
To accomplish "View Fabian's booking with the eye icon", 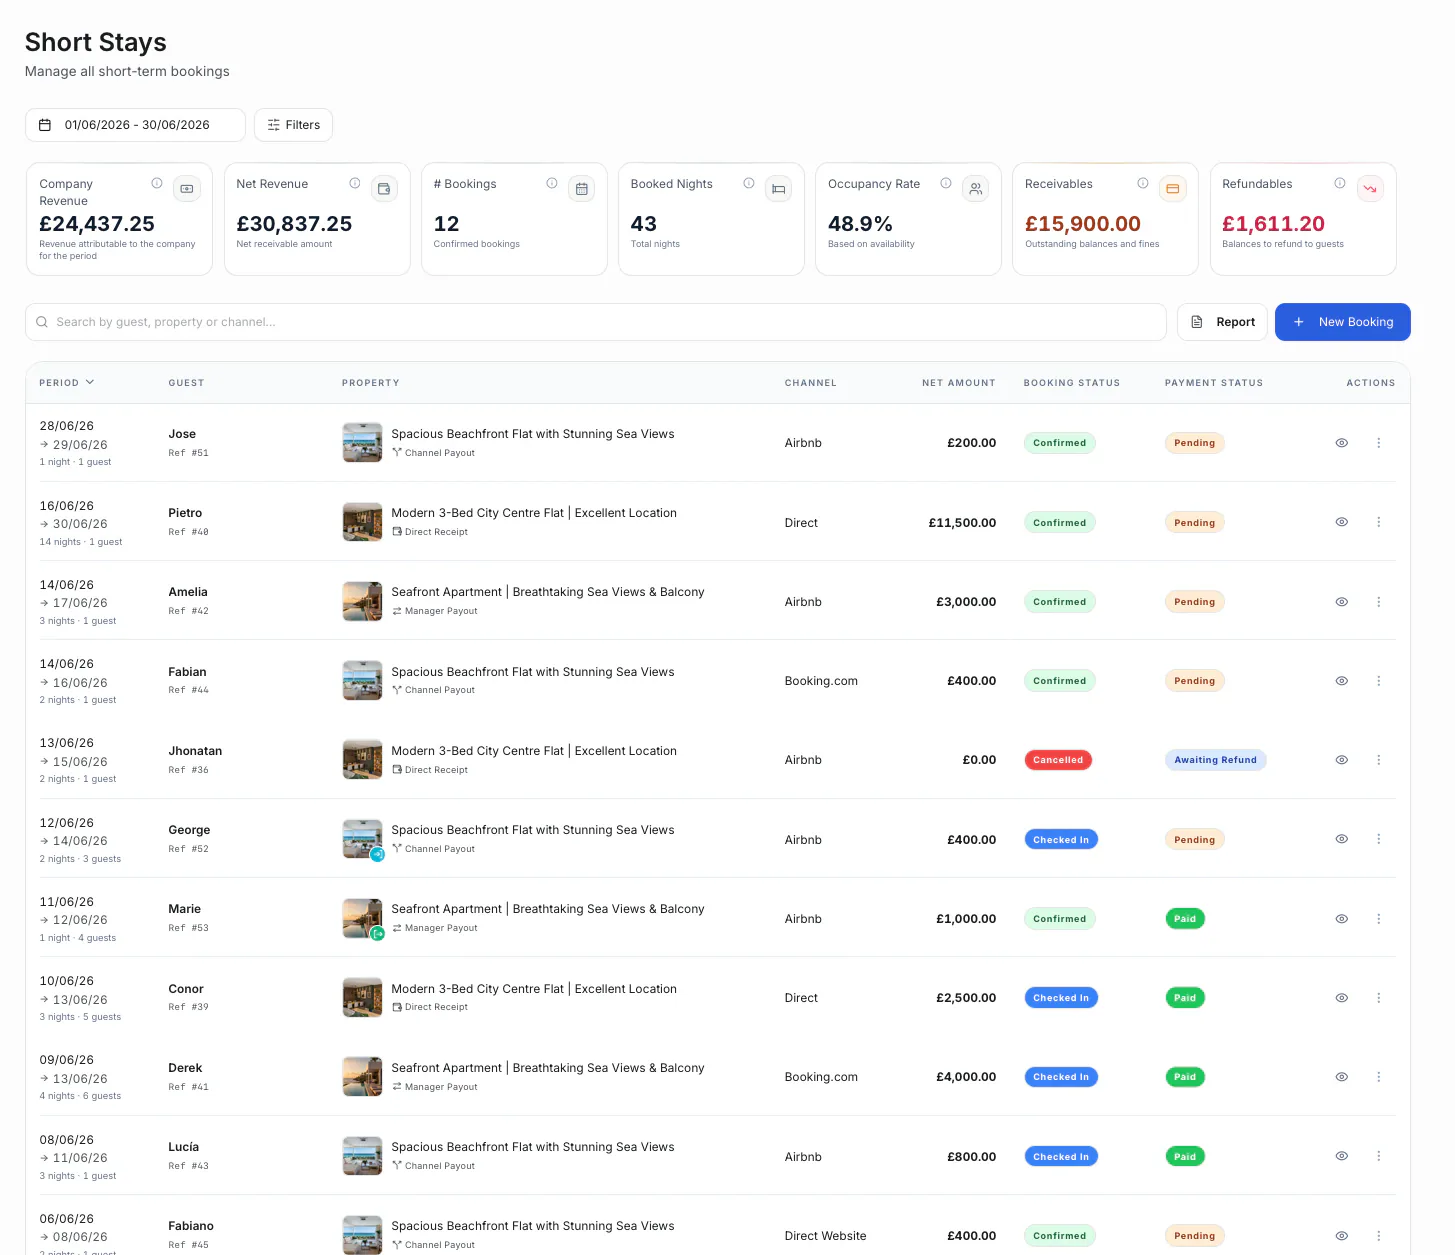I will [1342, 681].
